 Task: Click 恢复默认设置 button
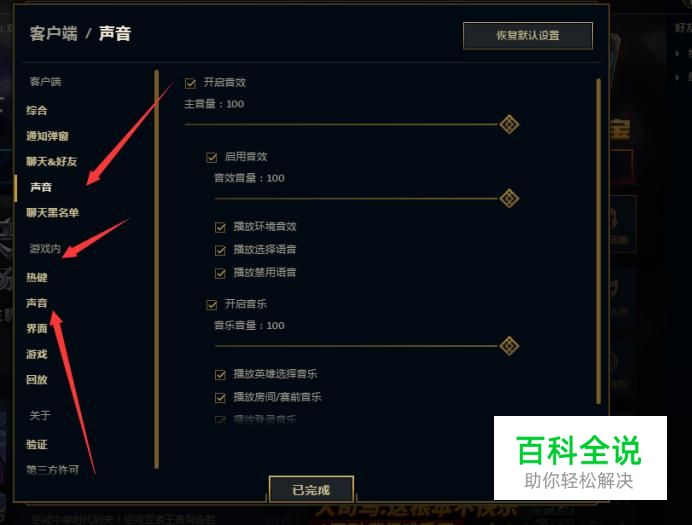pyautogui.click(x=528, y=35)
